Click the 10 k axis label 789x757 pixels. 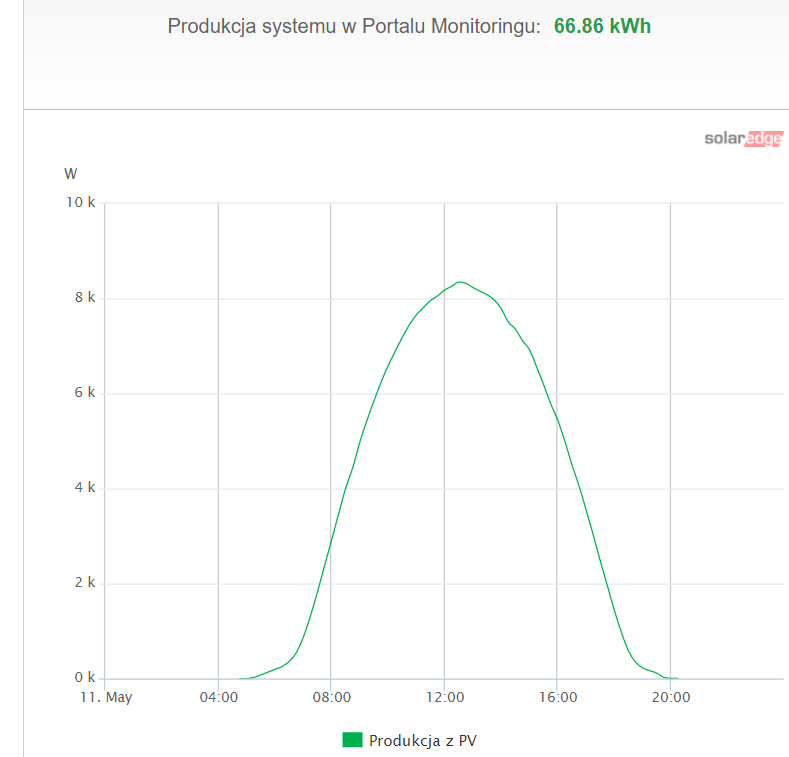pyautogui.click(x=81, y=202)
